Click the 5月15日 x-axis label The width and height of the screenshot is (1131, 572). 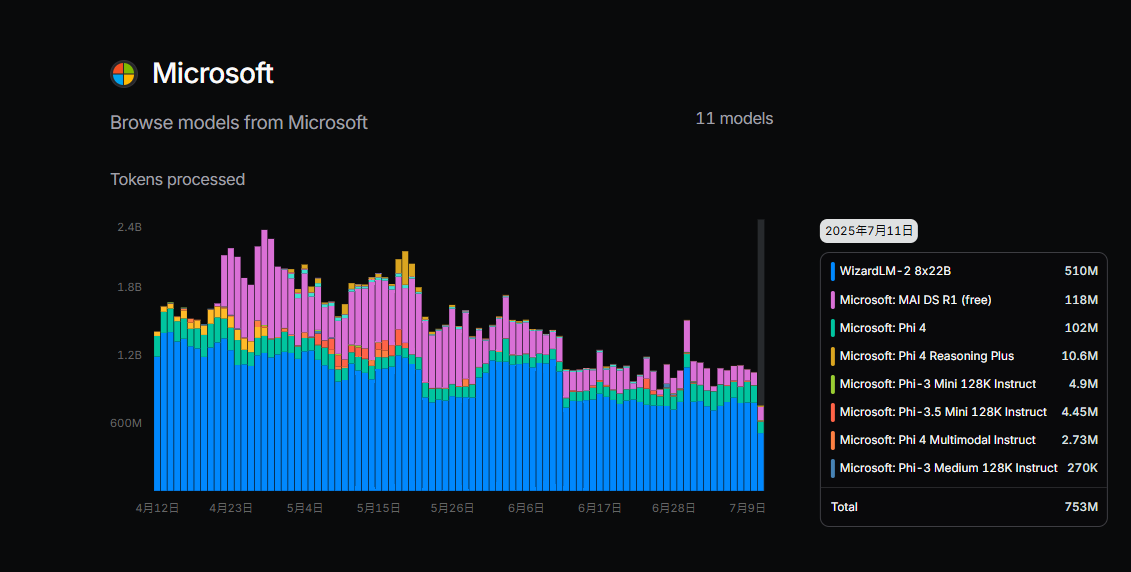(x=379, y=508)
